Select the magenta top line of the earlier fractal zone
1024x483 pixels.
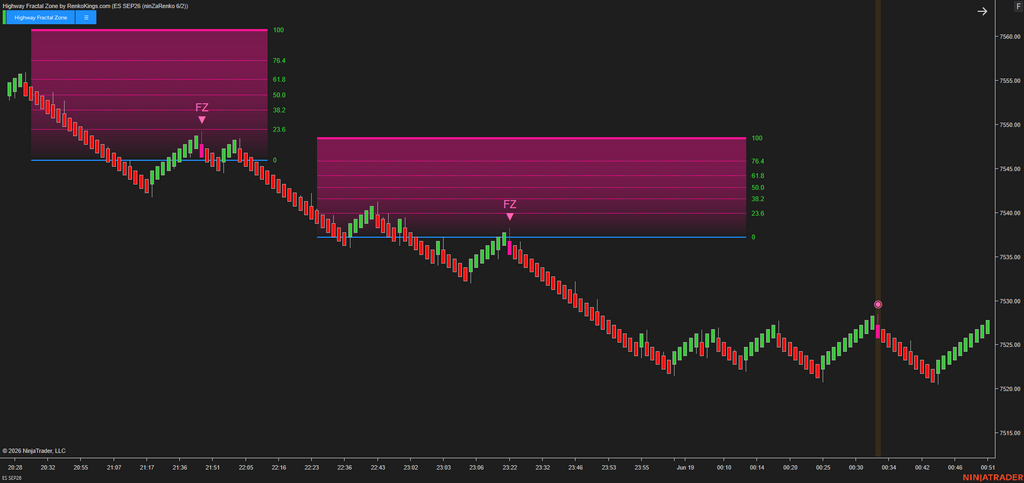tap(149, 30)
